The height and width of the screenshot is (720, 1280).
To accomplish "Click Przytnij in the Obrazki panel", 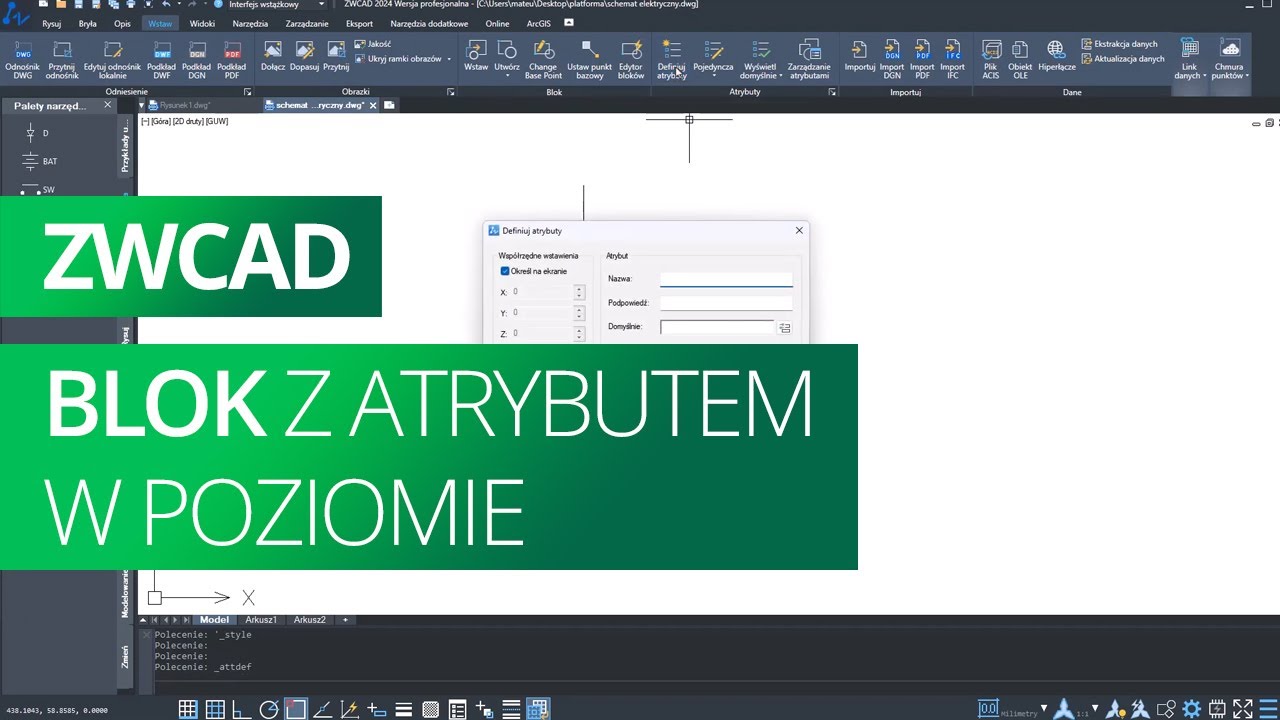I will [x=336, y=55].
